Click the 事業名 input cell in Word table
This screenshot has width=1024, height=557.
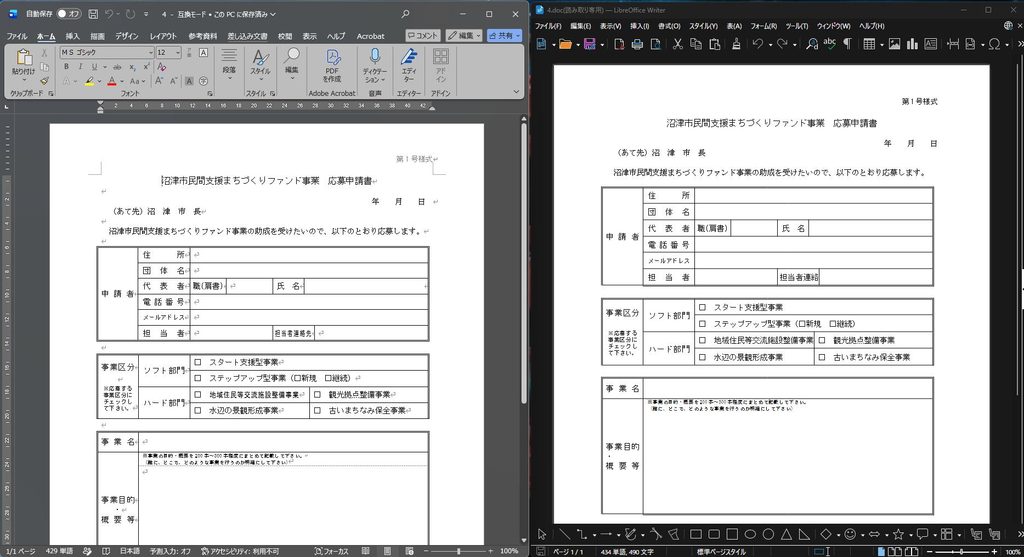click(x=283, y=442)
